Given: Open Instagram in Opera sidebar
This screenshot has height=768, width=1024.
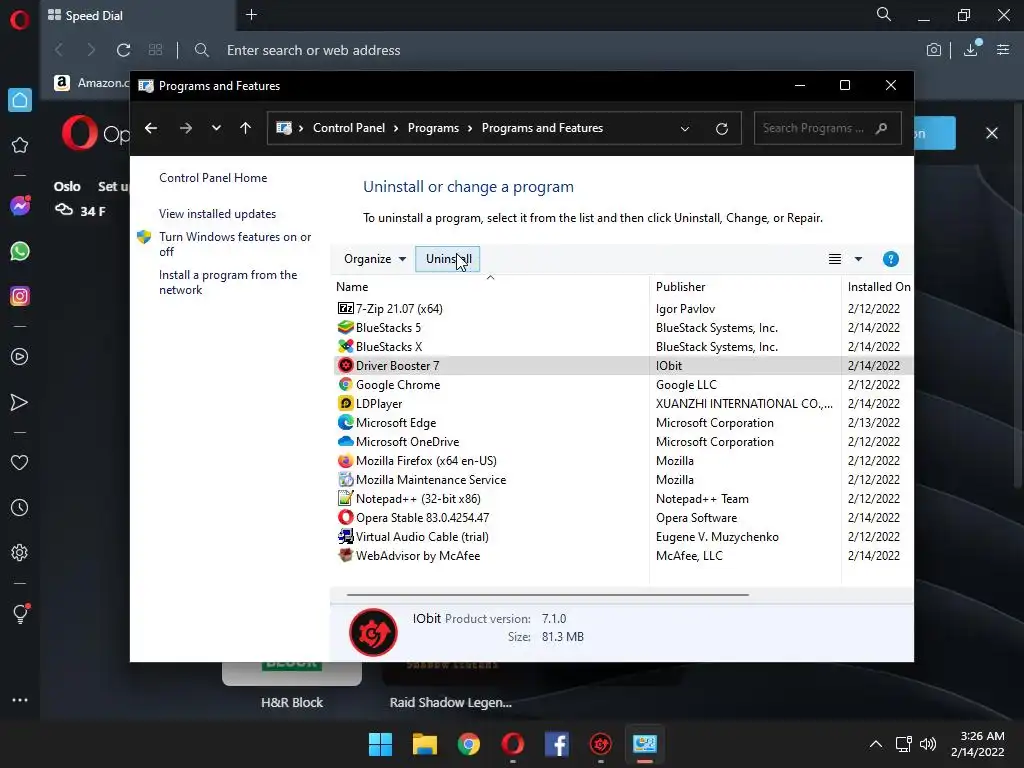Looking at the screenshot, I should click(20, 296).
